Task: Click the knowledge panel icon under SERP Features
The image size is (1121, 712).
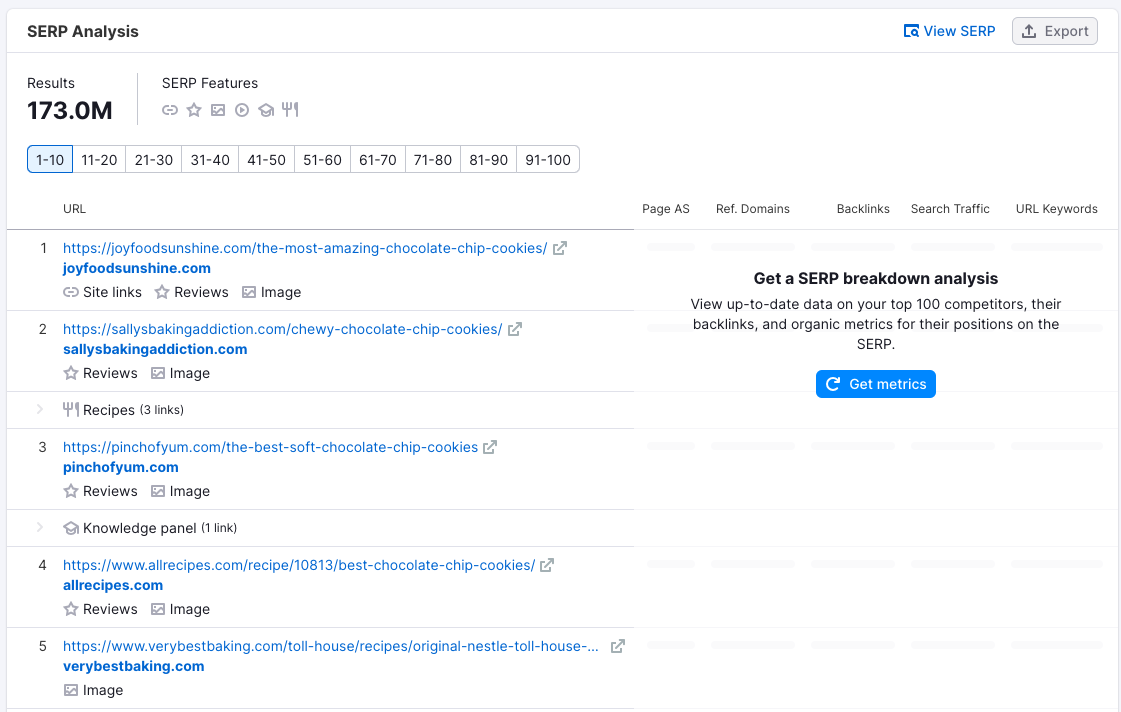Action: point(266,110)
